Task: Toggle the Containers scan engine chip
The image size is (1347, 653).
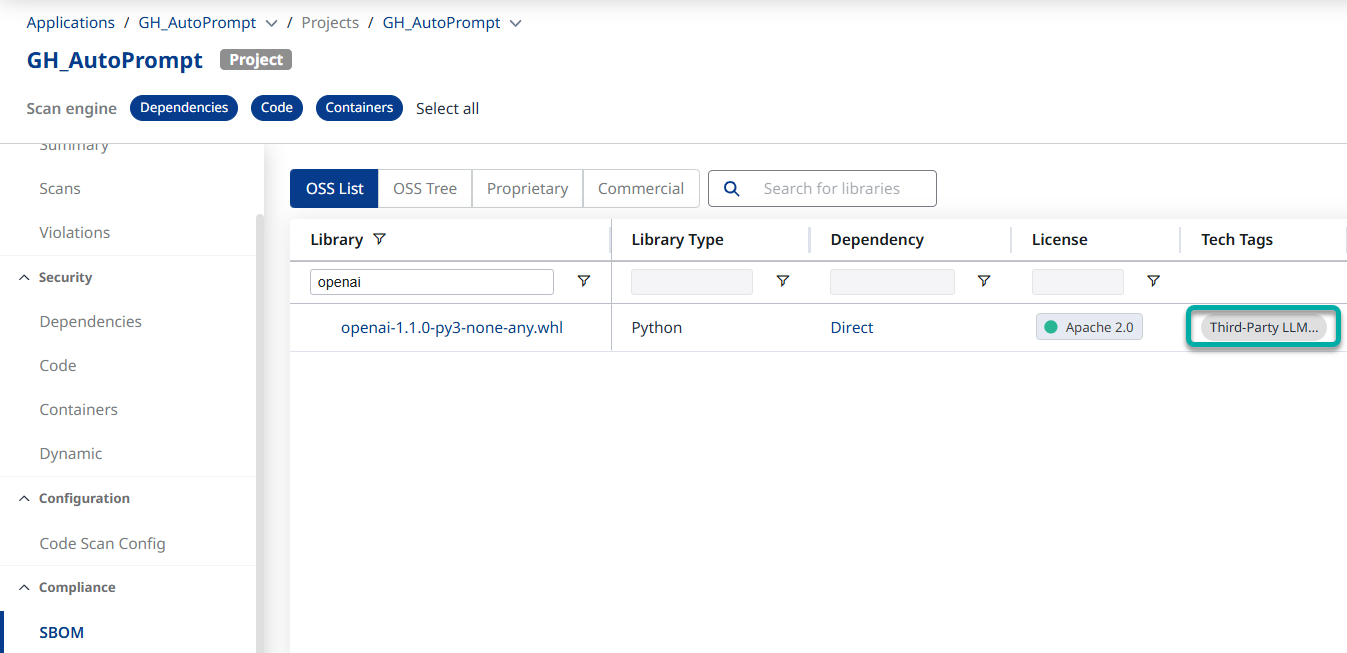Action: 359,108
